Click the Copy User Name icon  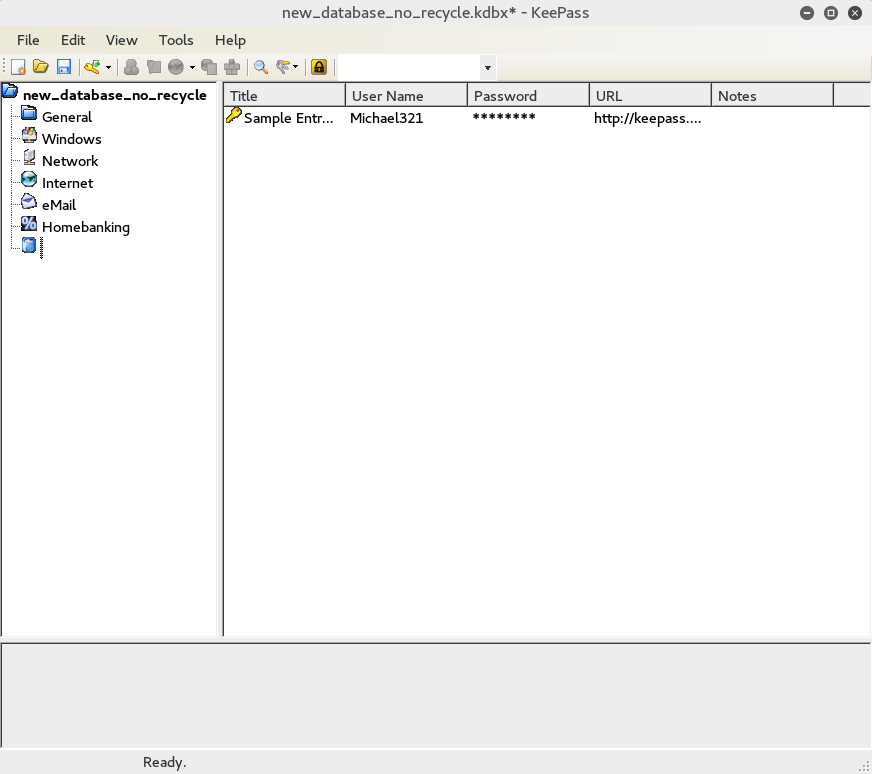tap(131, 67)
